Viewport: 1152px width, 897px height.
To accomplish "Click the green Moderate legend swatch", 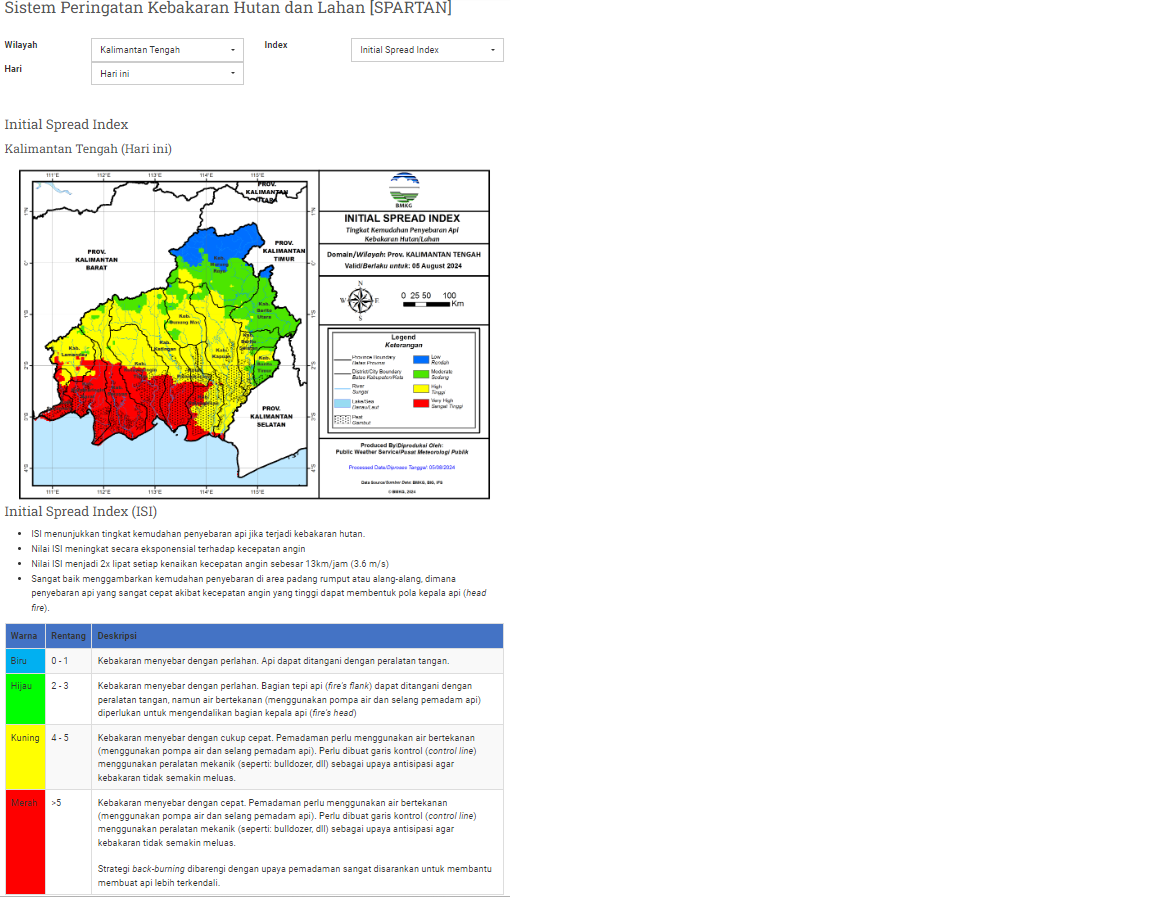I will [x=421, y=374].
